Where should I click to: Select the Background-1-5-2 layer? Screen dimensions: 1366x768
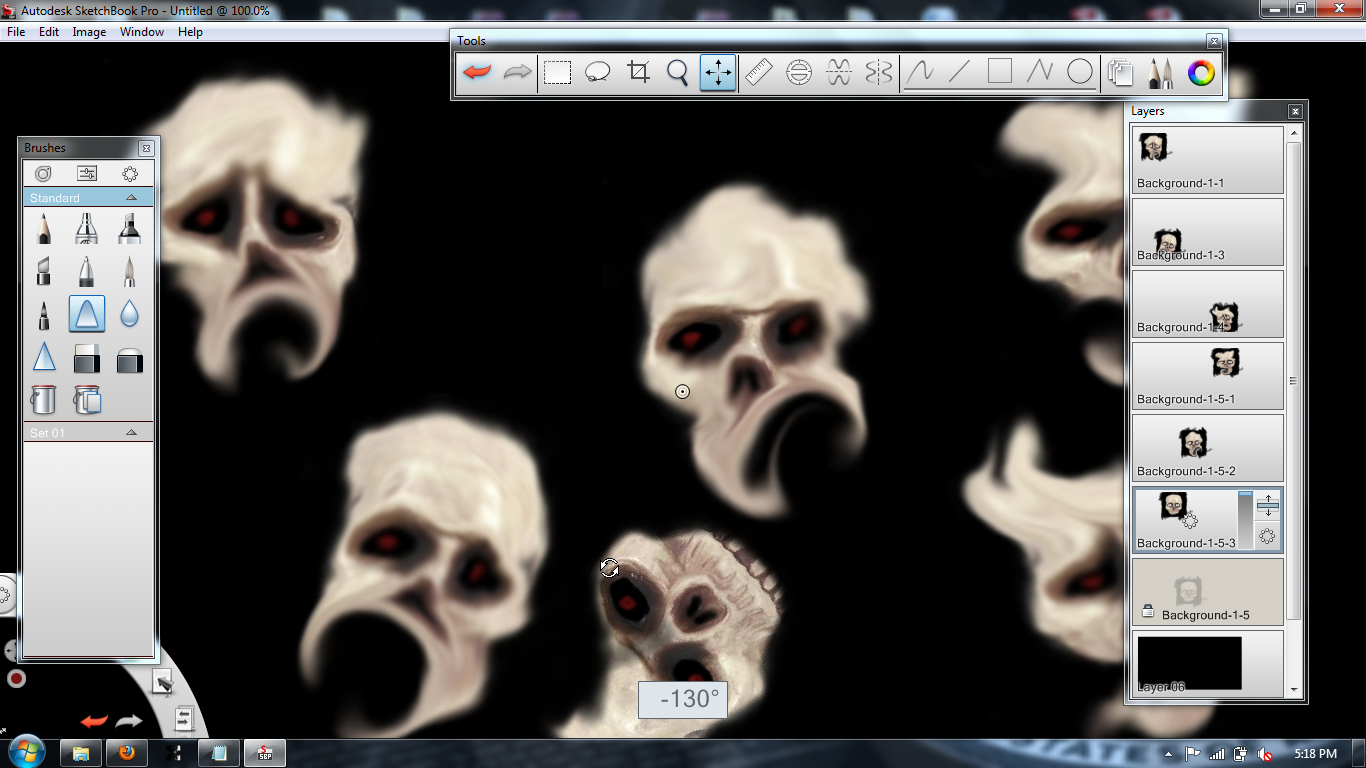pos(1208,447)
